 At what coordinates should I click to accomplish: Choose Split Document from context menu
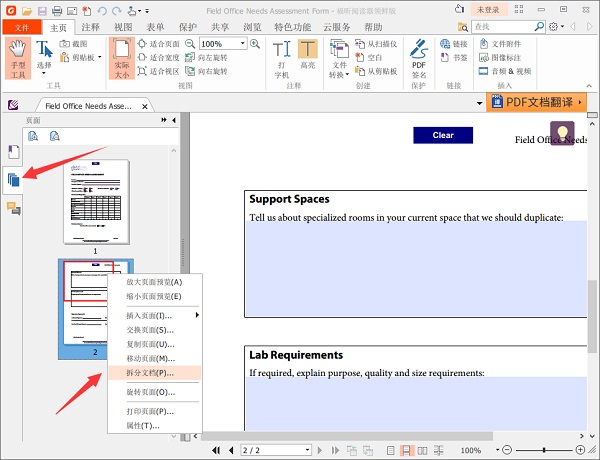[x=150, y=372]
